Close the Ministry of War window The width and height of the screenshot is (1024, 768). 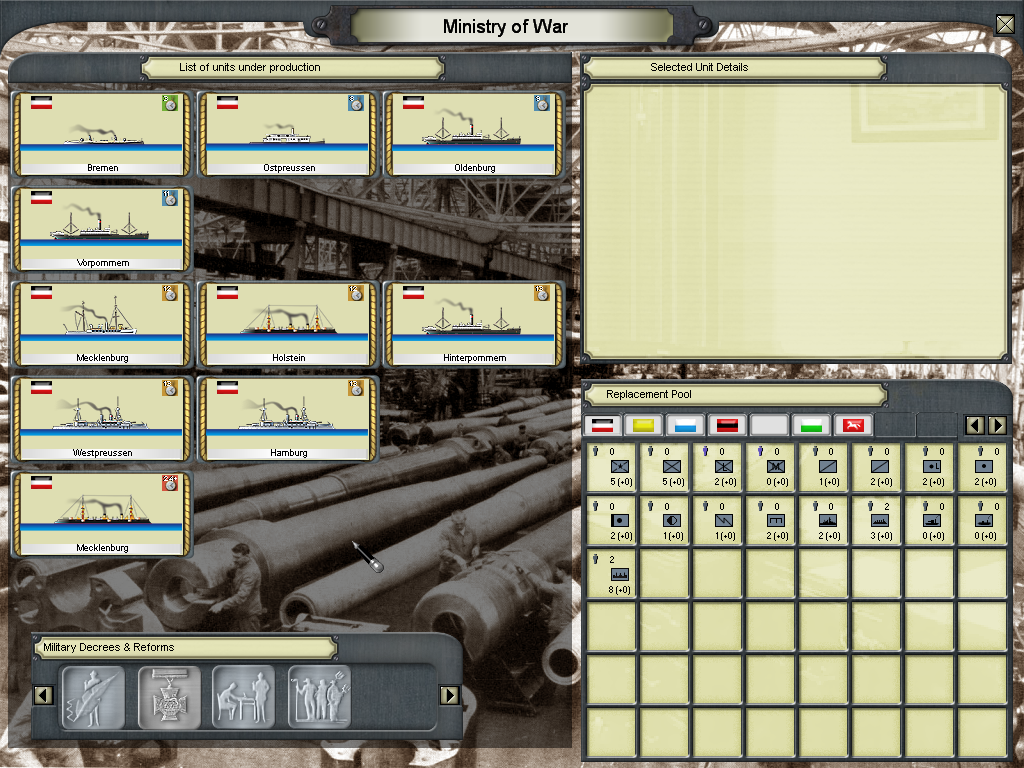tap(1005, 25)
